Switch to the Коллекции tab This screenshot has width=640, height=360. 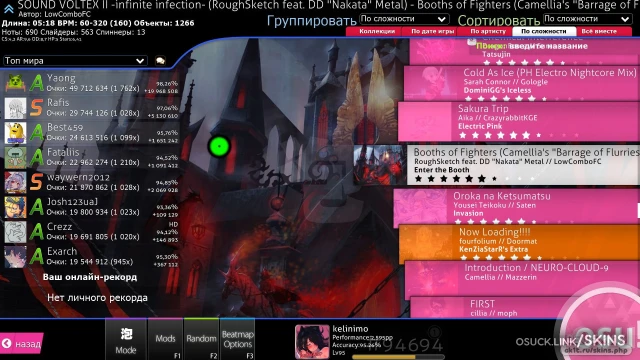(377, 31)
